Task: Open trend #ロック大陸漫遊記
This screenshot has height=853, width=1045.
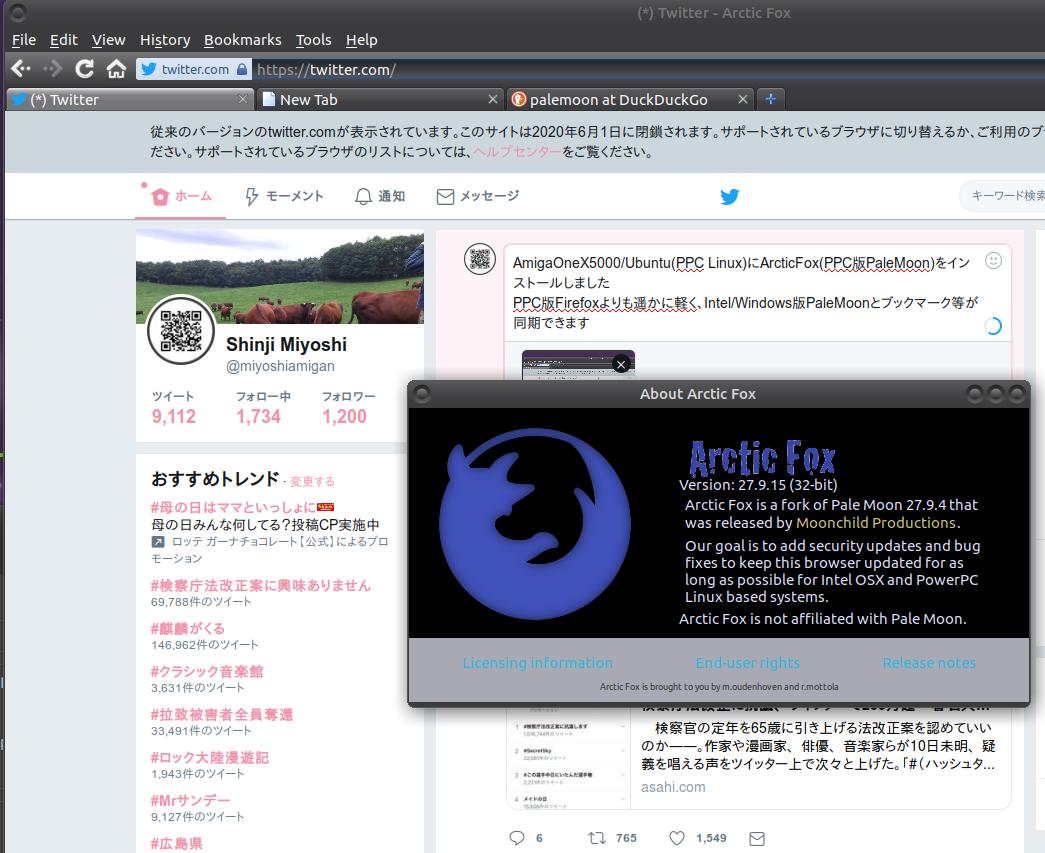Action: tap(210, 757)
